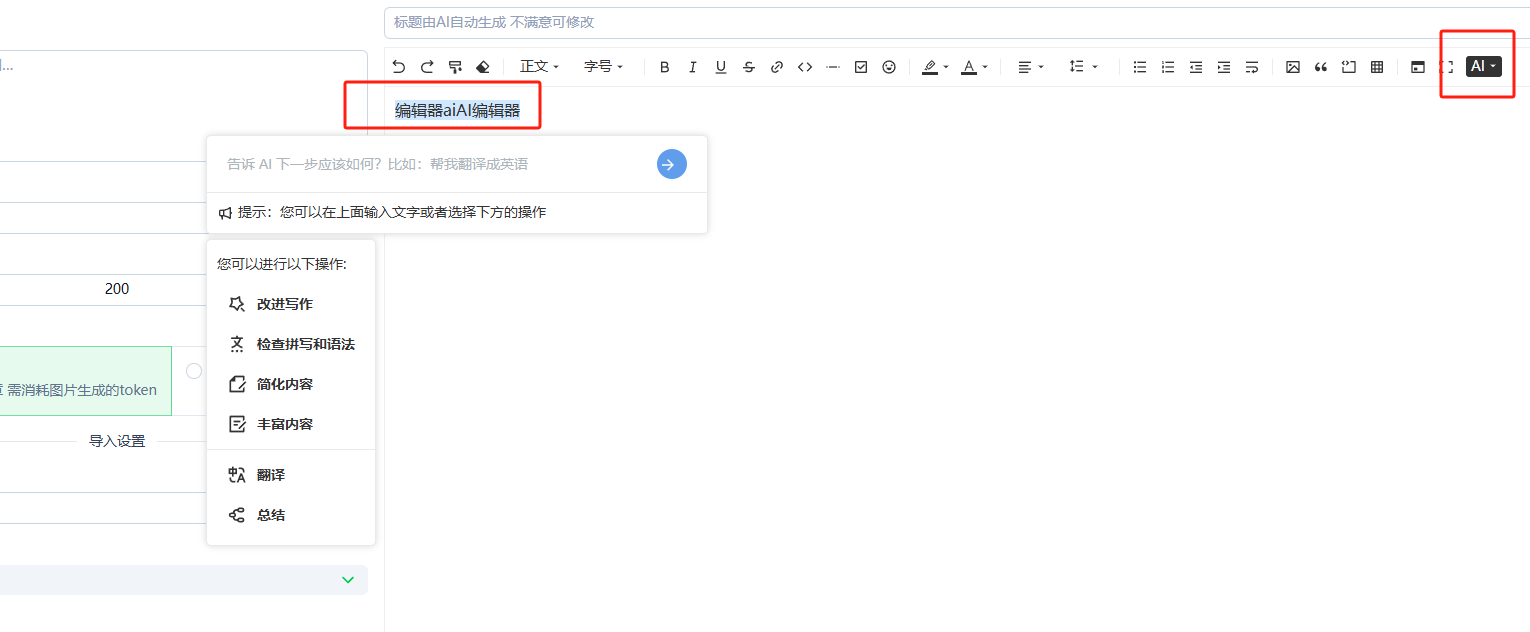Toggle bold formatting
Screen dimensions: 1530x632
pos(665,67)
